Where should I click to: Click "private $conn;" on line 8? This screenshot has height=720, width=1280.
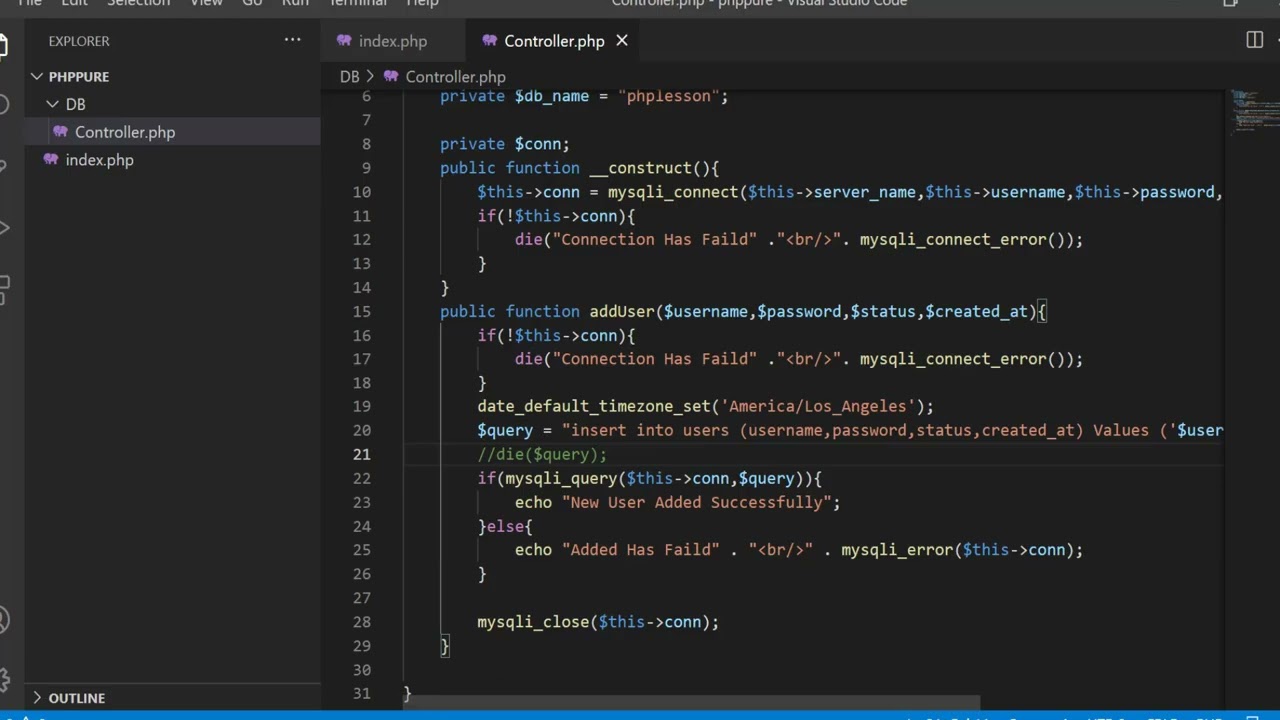point(505,144)
